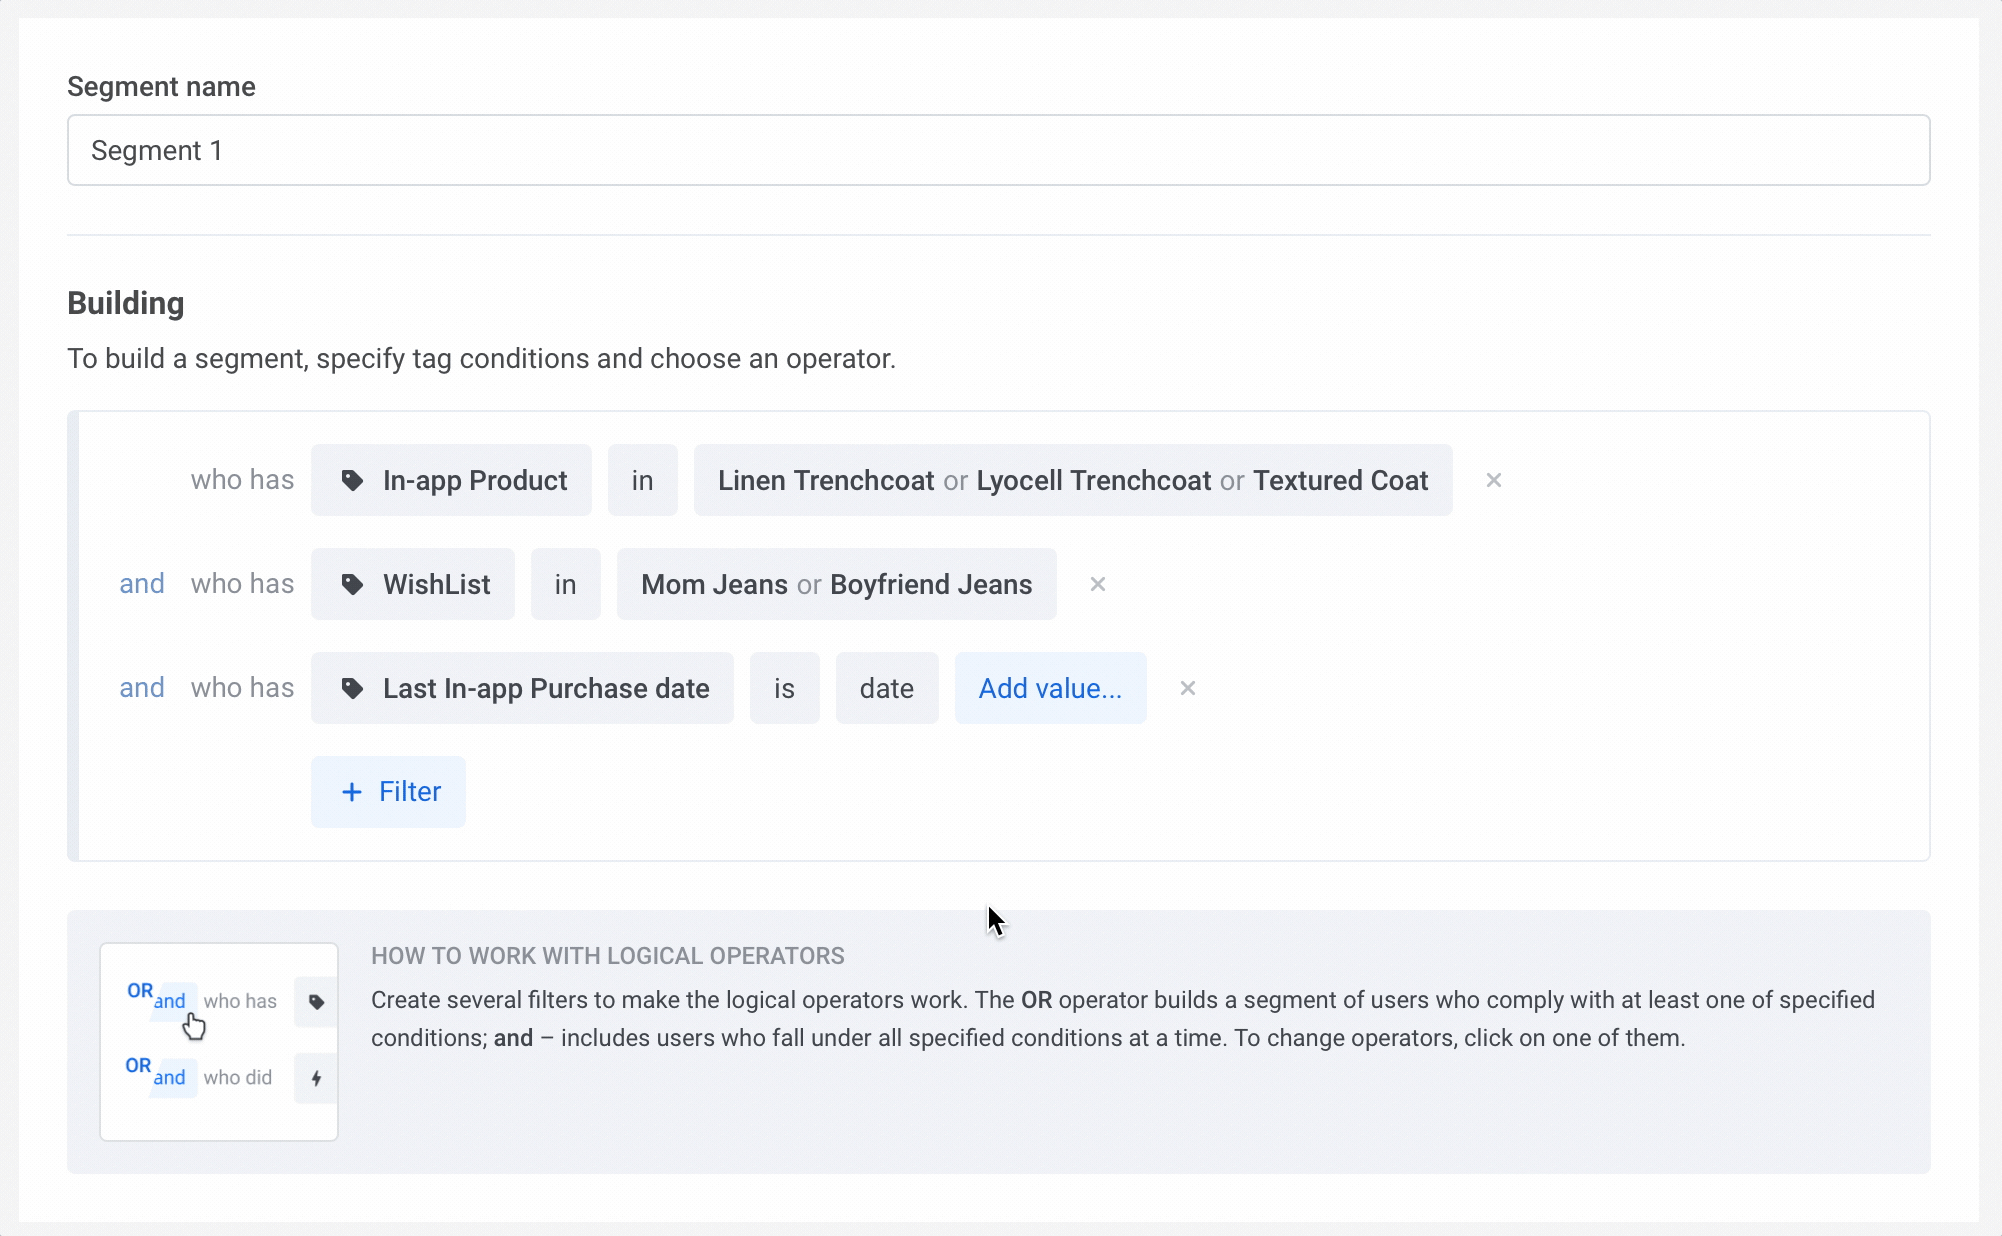Delete the WishList filter row
Viewport: 2002px width, 1236px height.
[1097, 584]
